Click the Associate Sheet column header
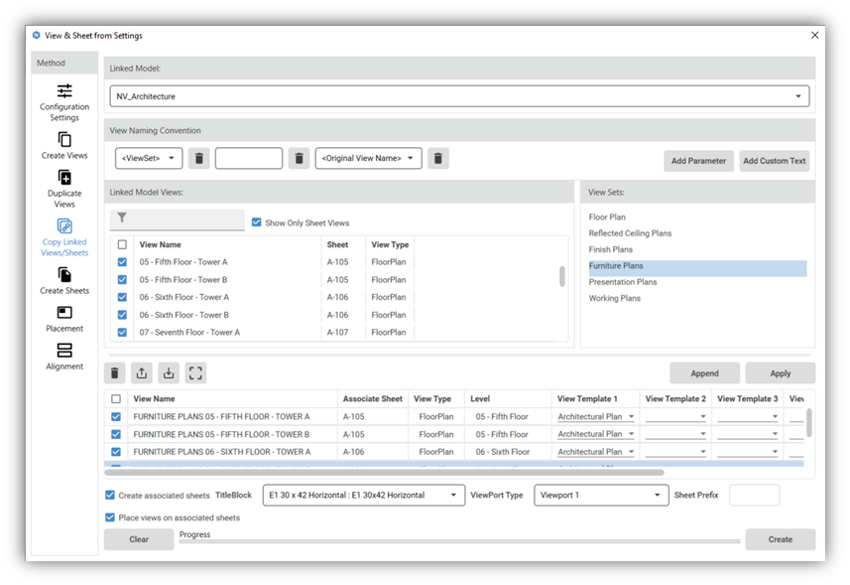 [372, 398]
